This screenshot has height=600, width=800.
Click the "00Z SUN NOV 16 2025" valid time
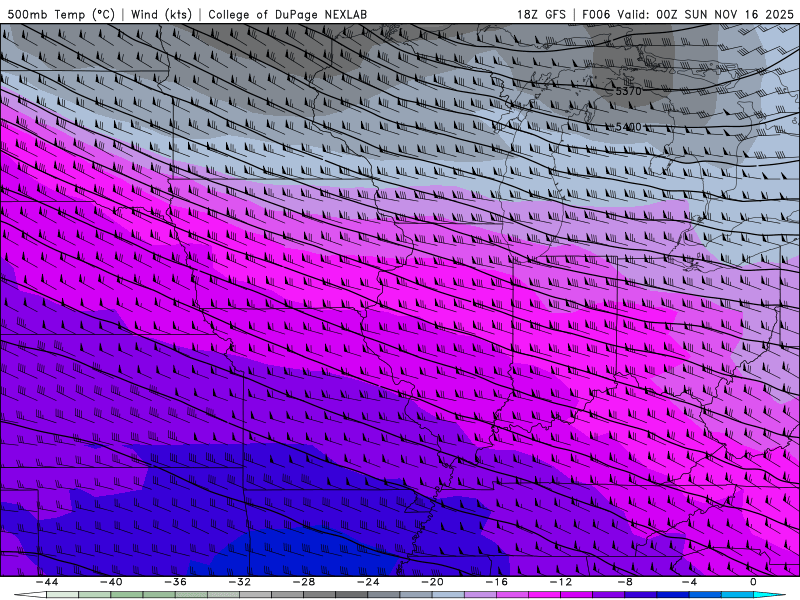[x=725, y=14]
